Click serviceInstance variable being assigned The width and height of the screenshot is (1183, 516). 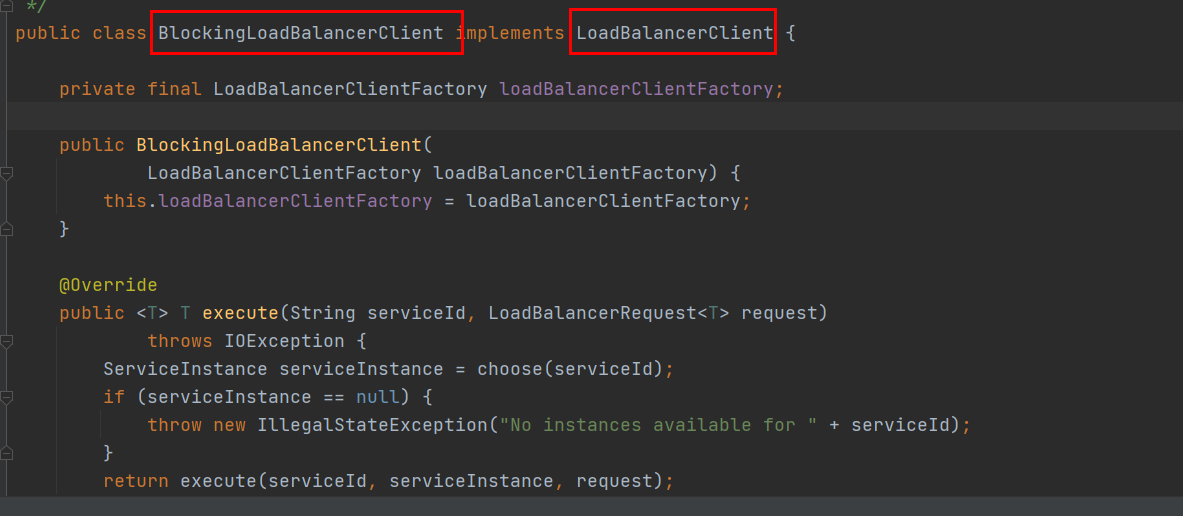tap(361, 369)
